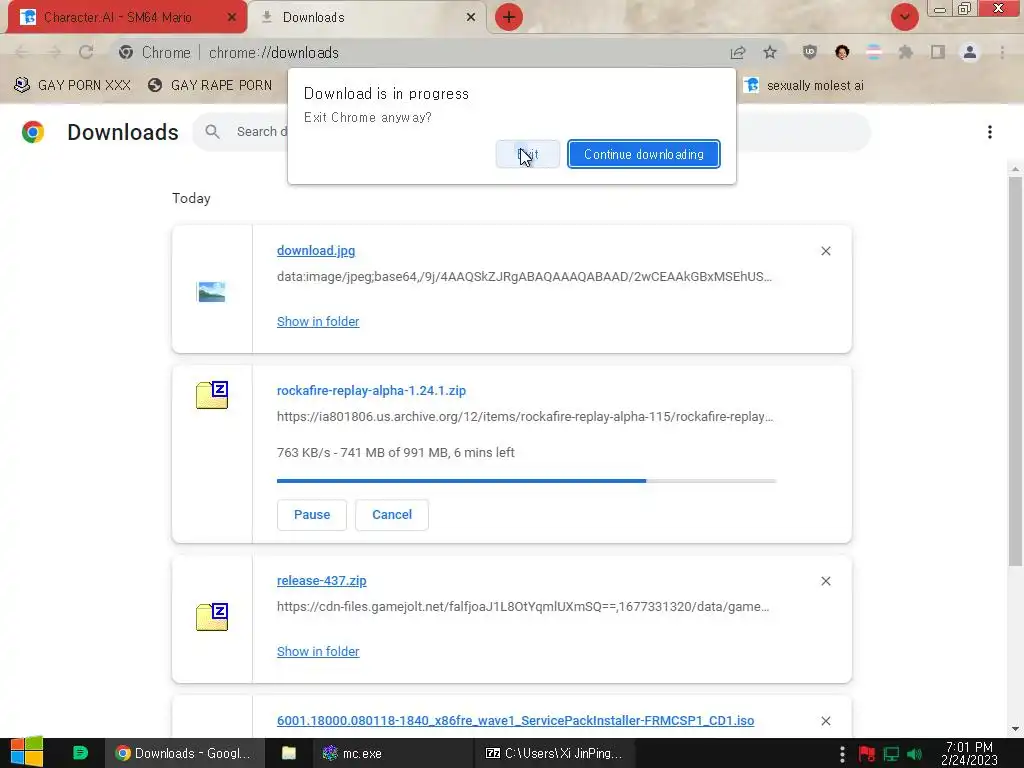Open the ServicePackInstaller-FRMCSP1_CD1.iso link
This screenshot has width=1024, height=768.
515,720
